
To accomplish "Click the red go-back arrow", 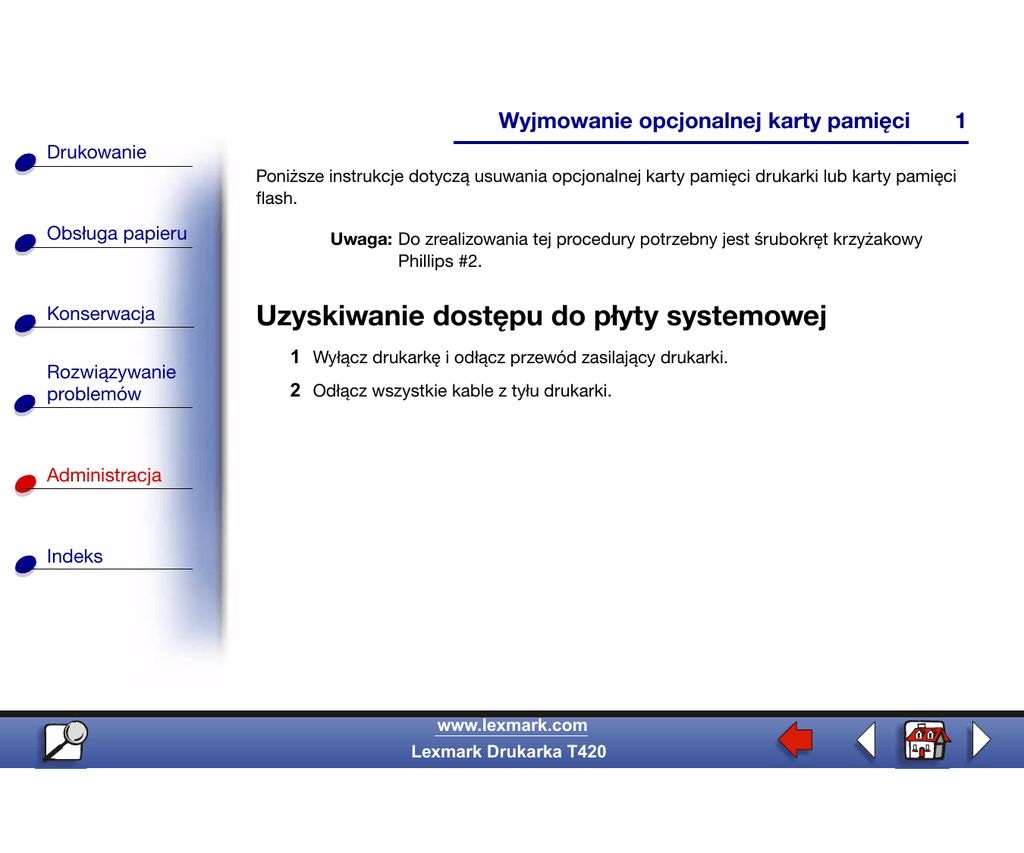I will (795, 741).
